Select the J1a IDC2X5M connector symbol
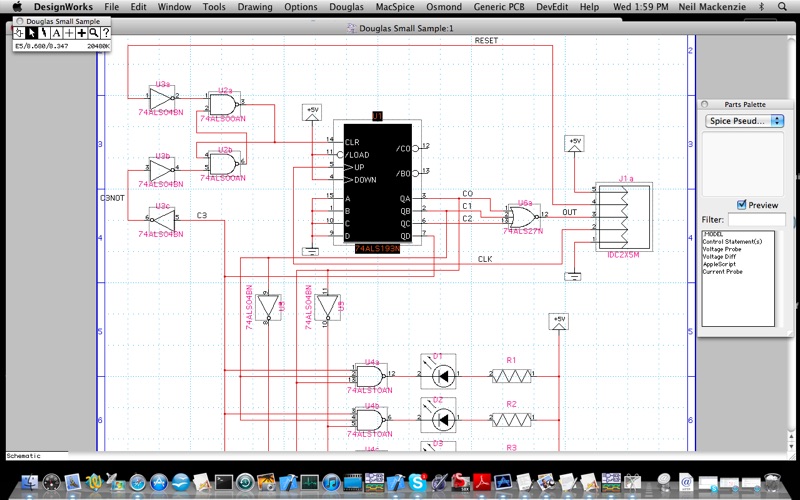Viewport: 800px width, 500px height. coord(624,217)
